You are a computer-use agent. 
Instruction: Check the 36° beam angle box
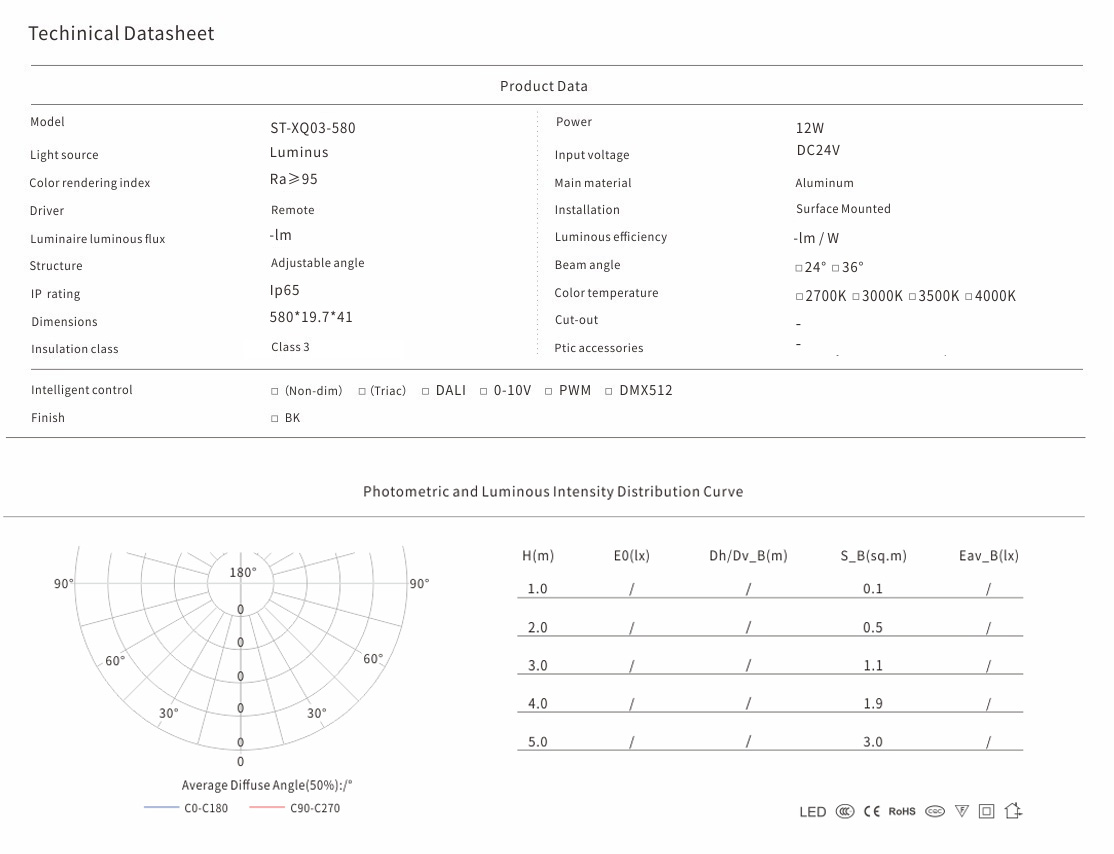point(836,268)
